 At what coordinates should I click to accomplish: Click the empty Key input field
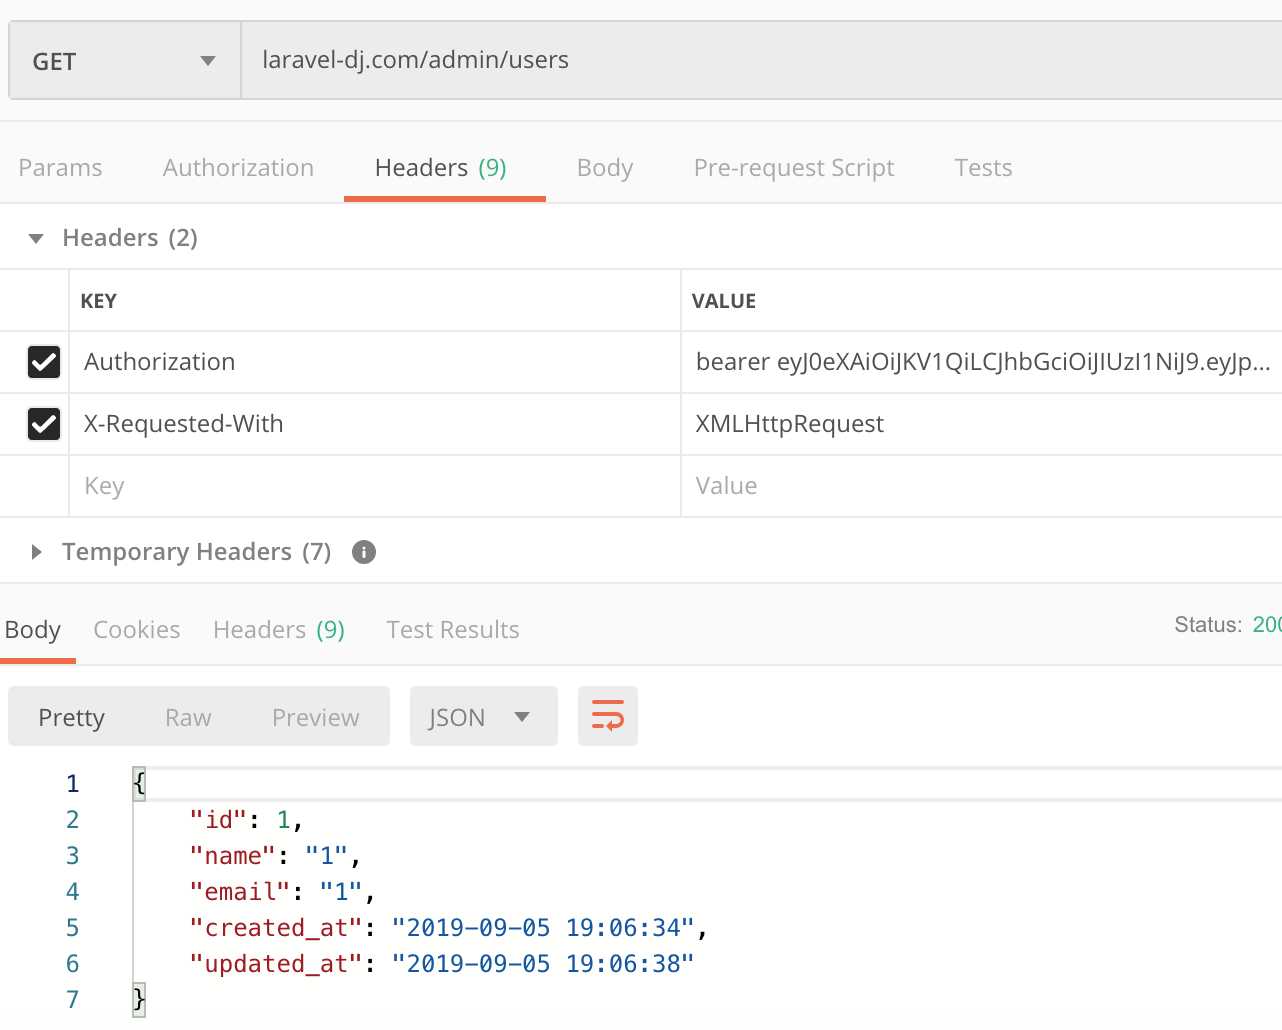[375, 486]
